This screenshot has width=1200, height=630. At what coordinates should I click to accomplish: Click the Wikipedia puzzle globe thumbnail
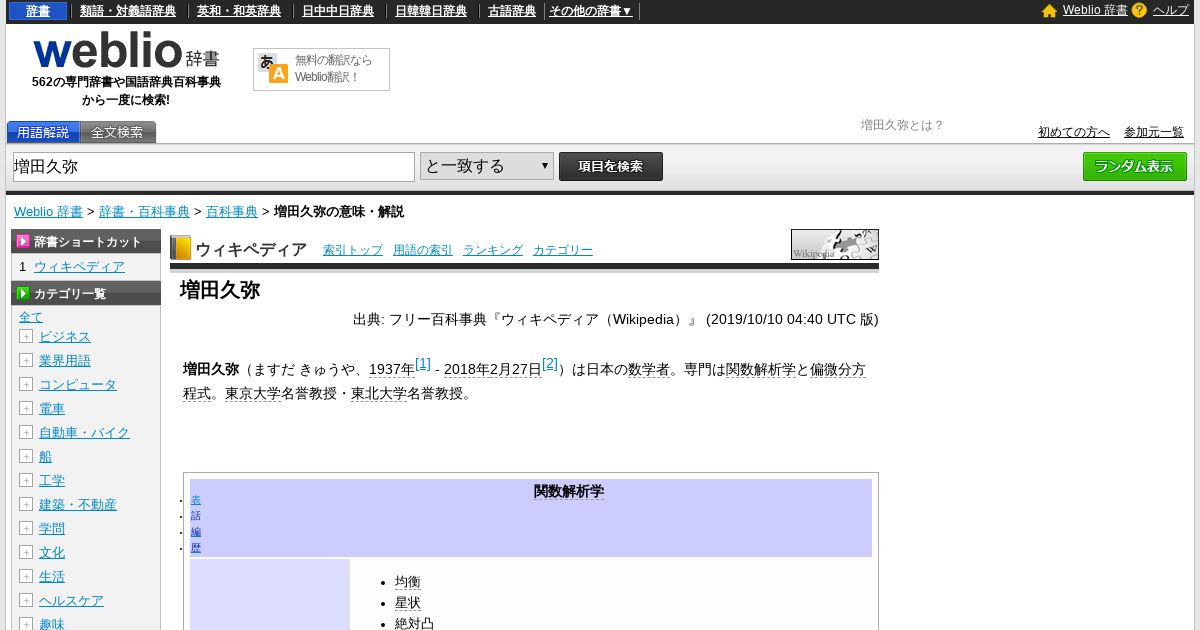pos(835,245)
